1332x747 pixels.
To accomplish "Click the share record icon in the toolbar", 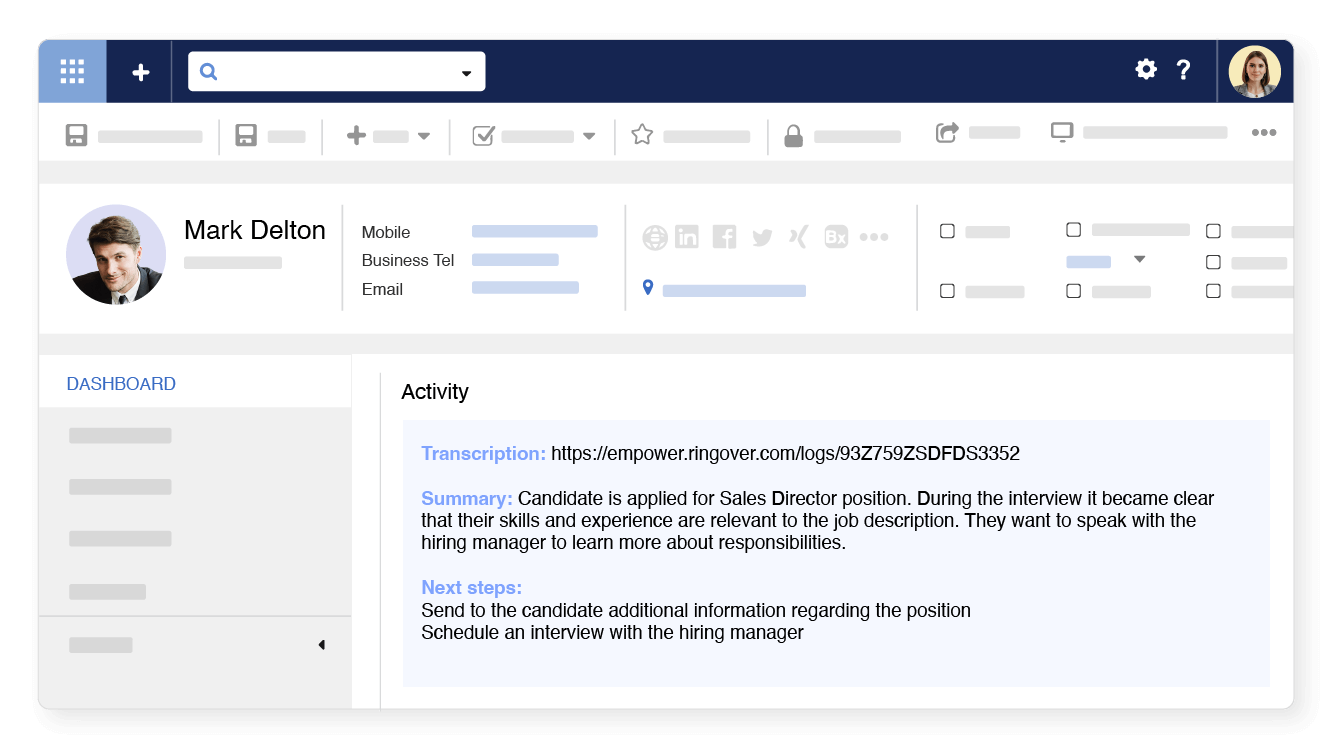I will pos(947,131).
